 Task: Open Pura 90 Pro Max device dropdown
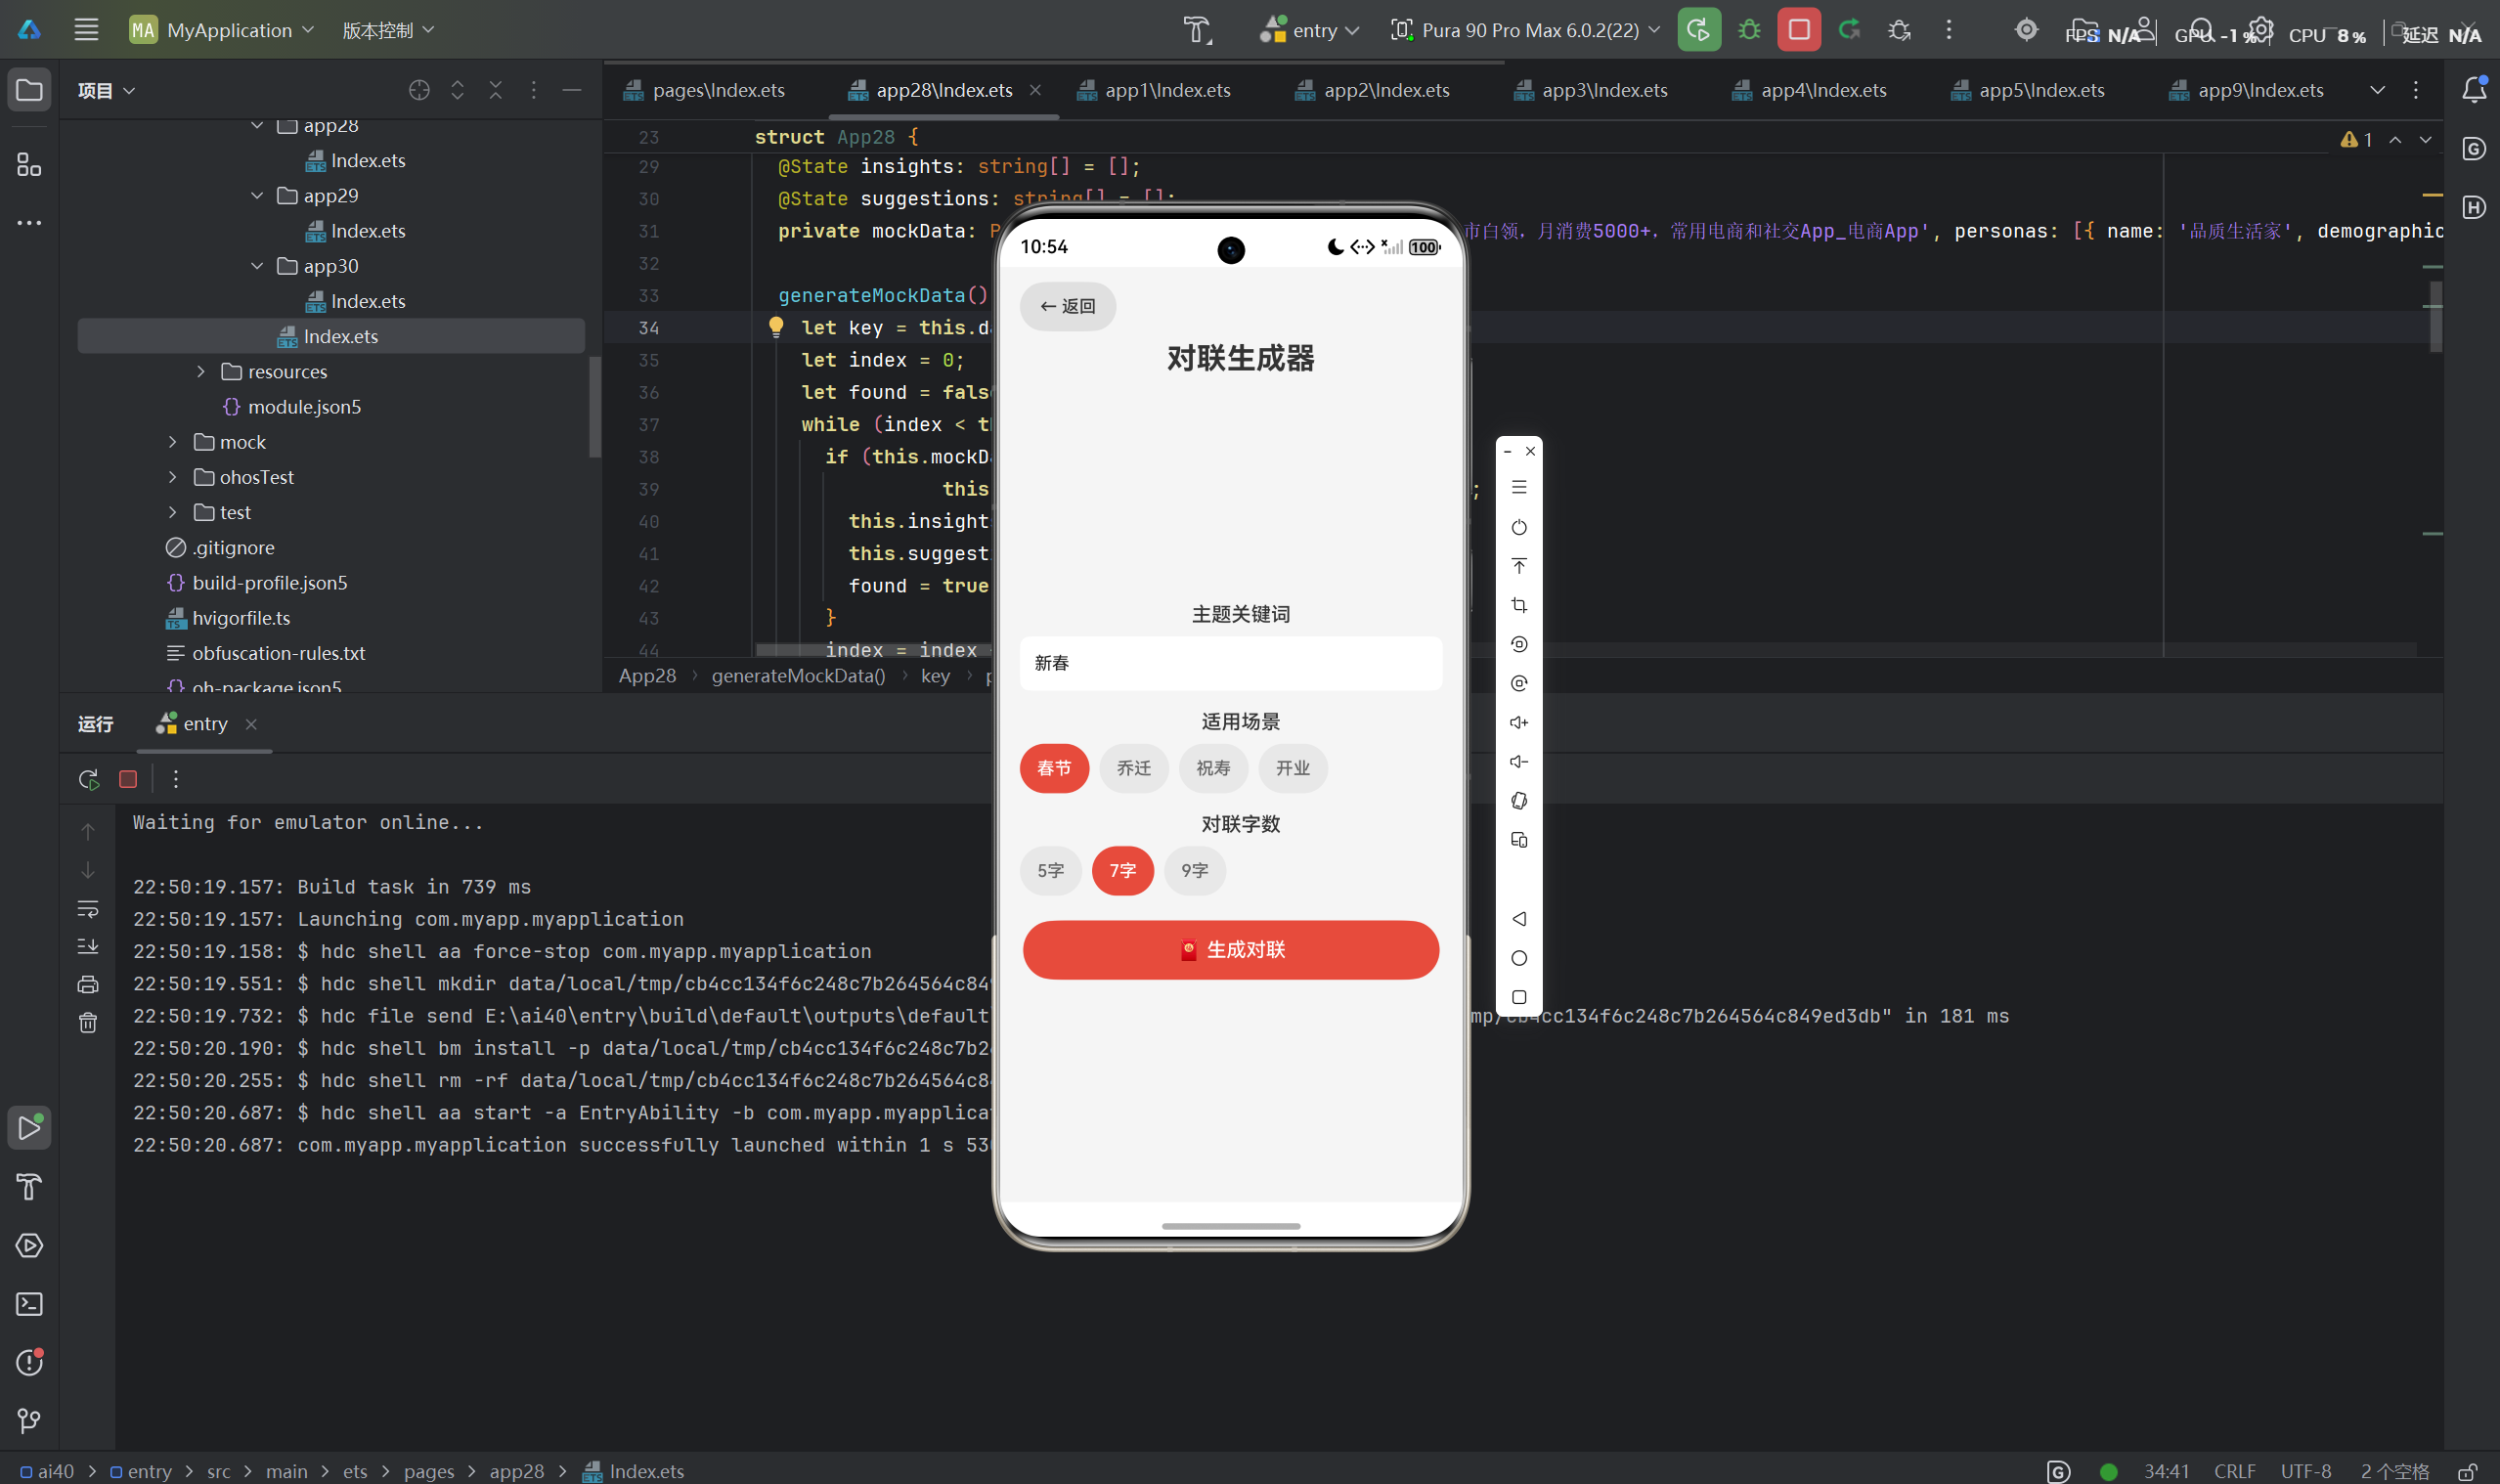[1526, 30]
